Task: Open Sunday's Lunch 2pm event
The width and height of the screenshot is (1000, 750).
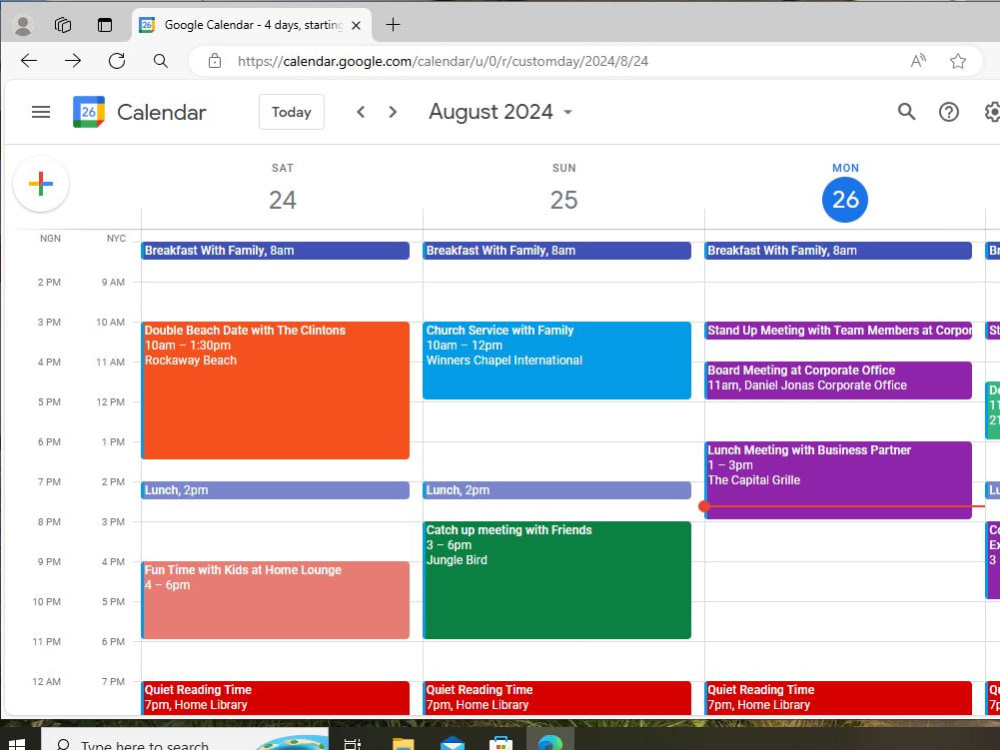Action: 557,490
